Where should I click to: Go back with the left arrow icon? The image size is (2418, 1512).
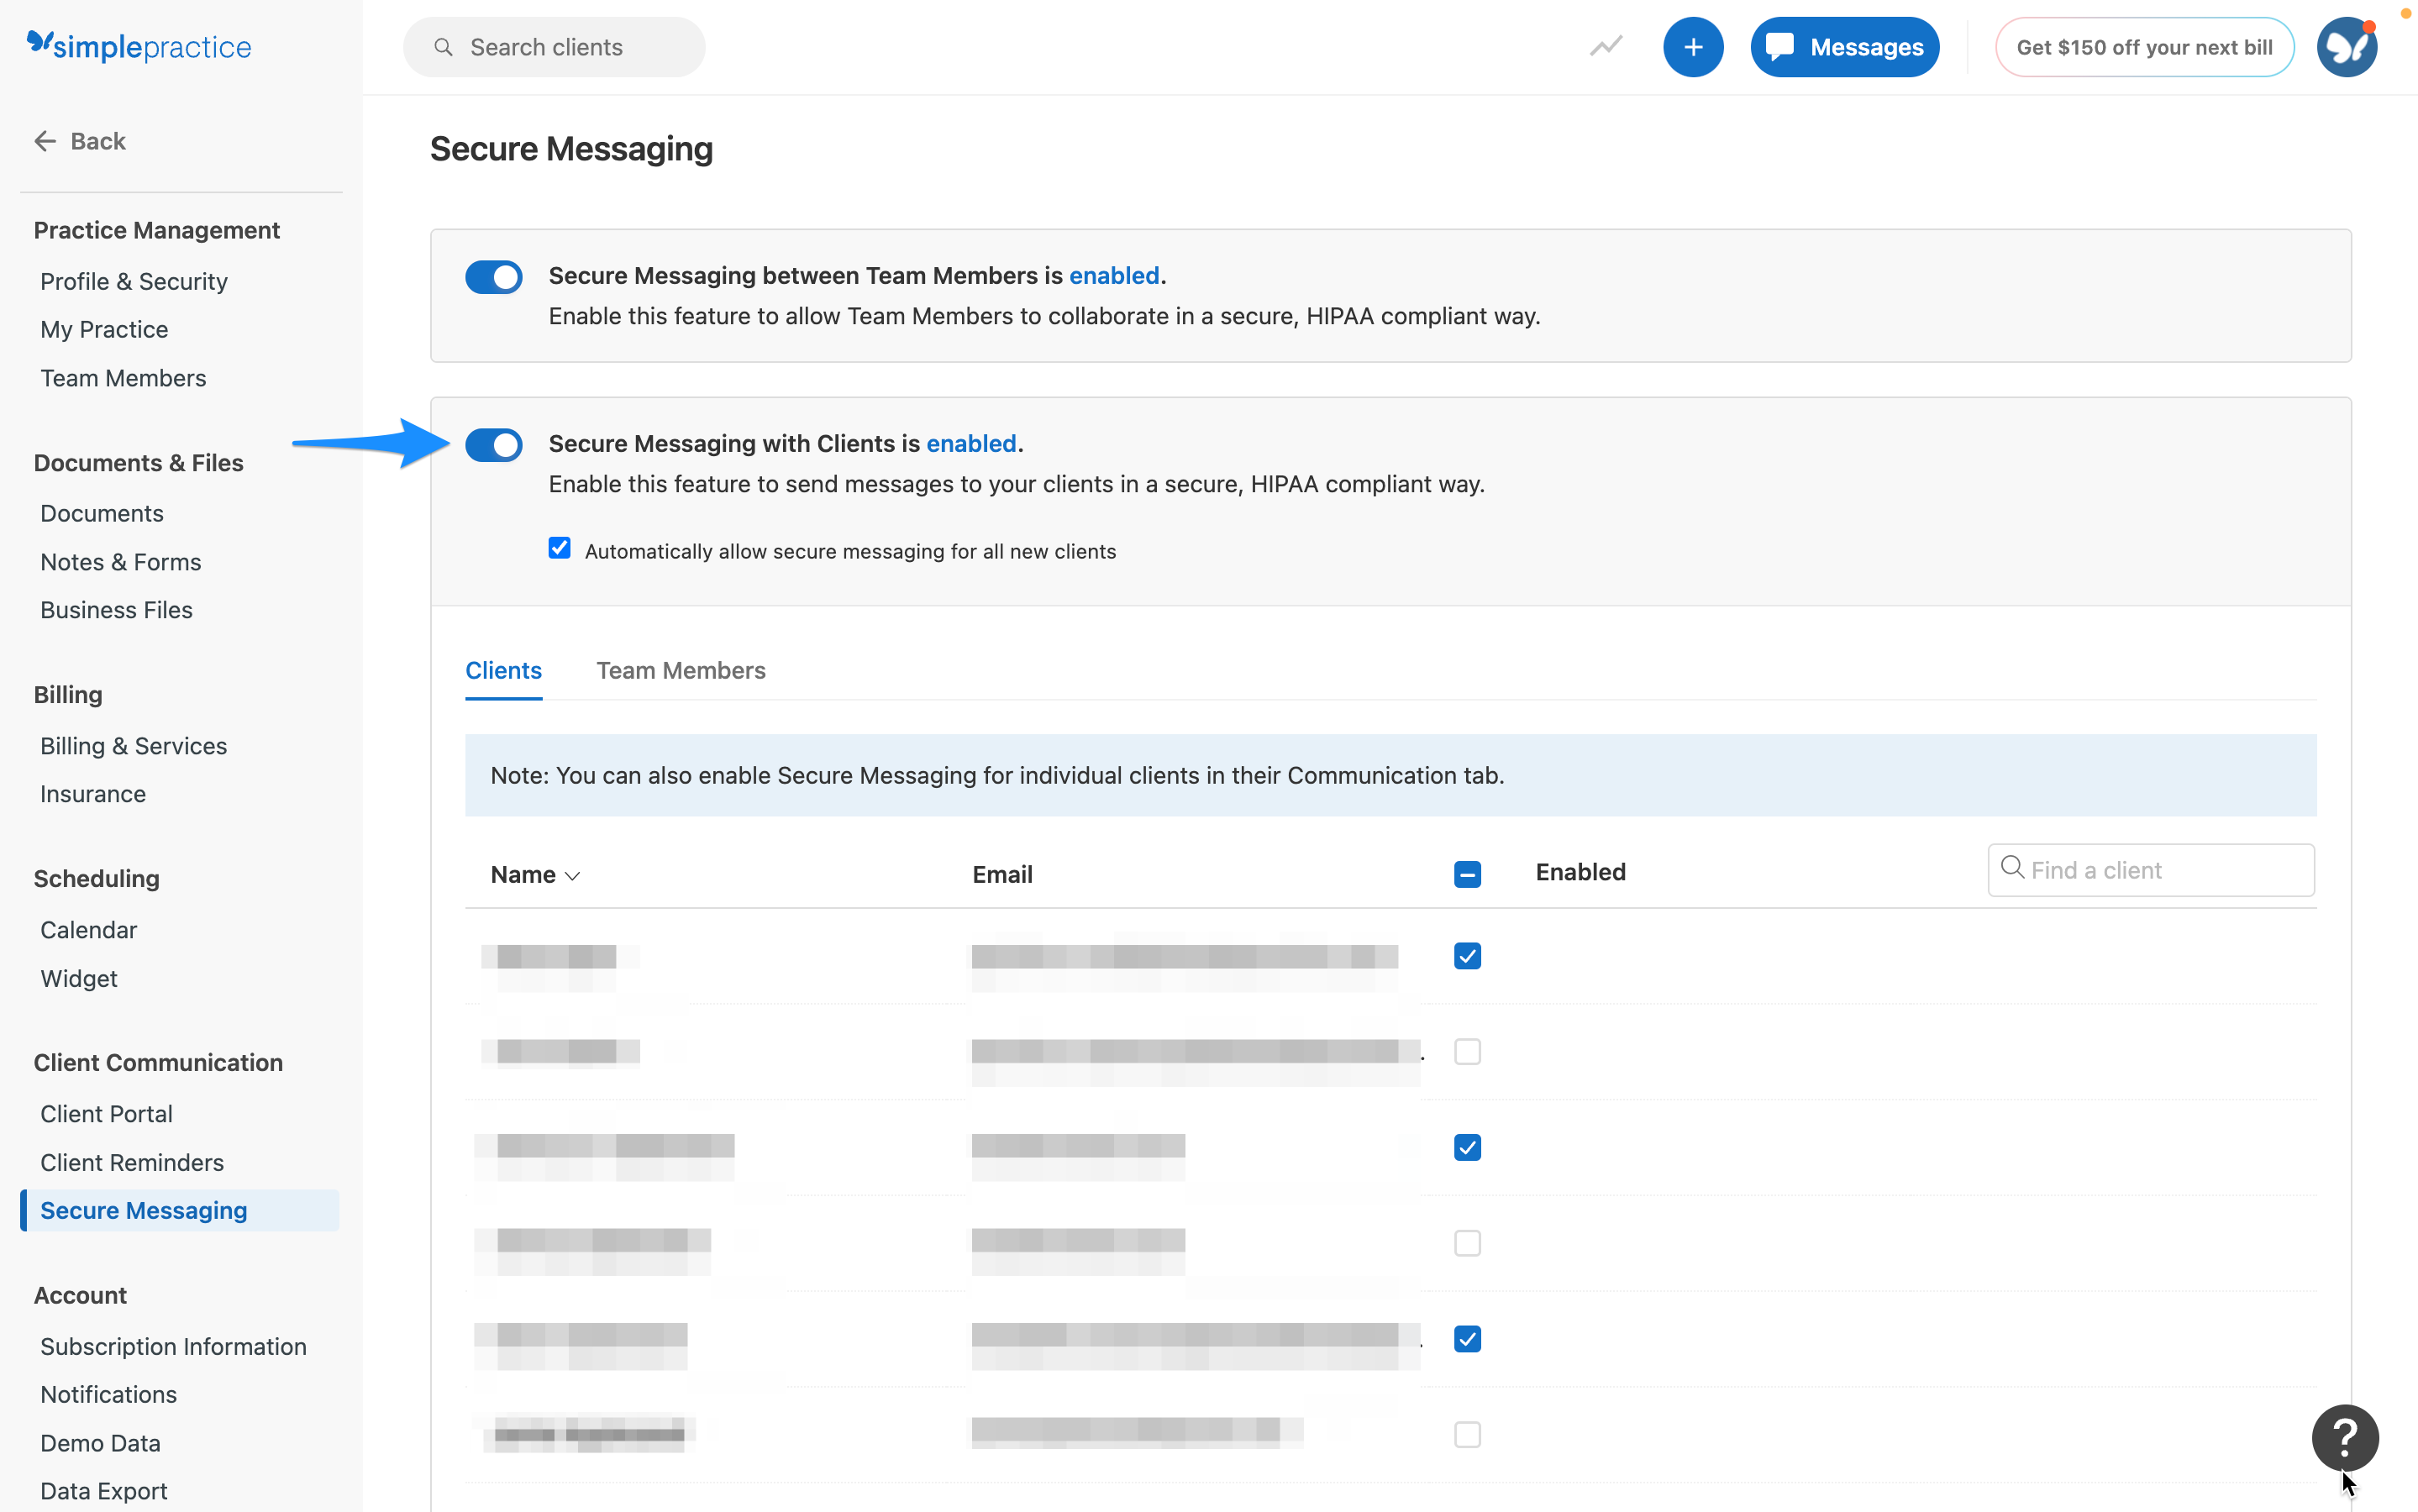pos(45,140)
